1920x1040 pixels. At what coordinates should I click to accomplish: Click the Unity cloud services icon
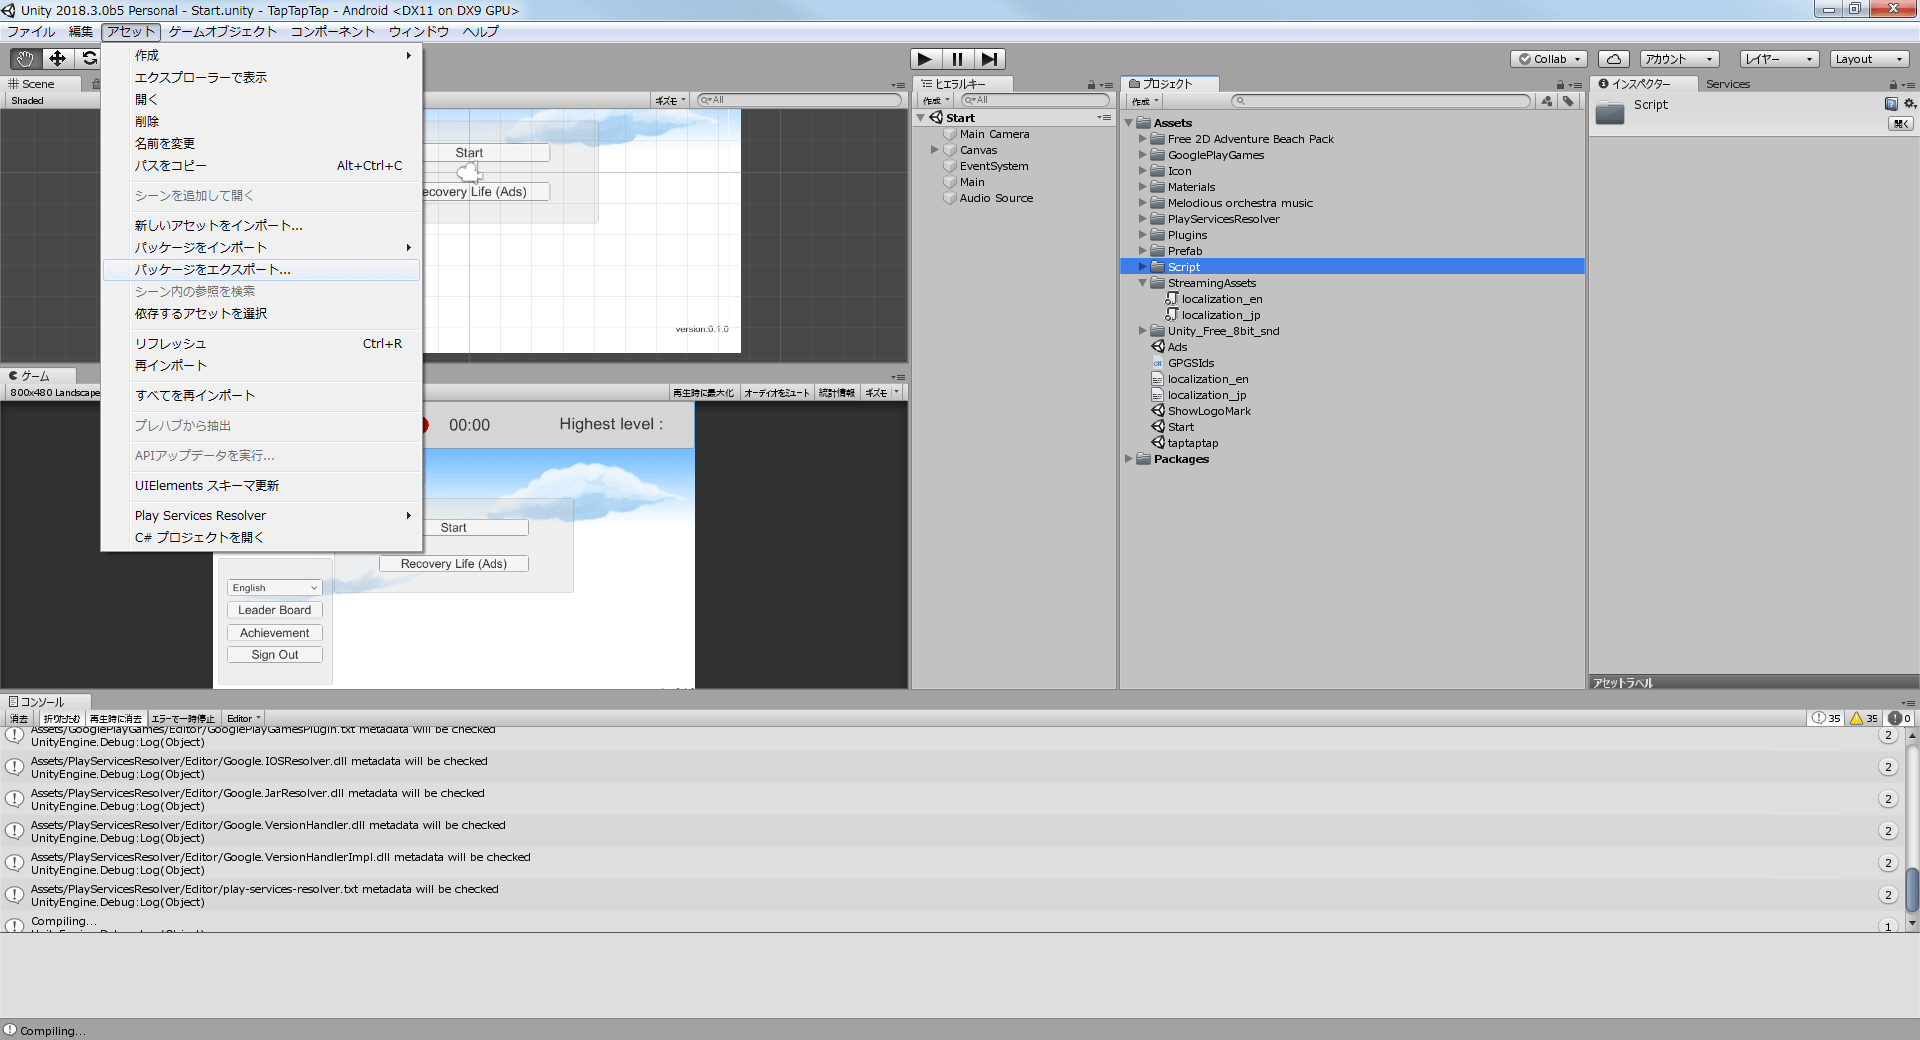click(x=1613, y=58)
